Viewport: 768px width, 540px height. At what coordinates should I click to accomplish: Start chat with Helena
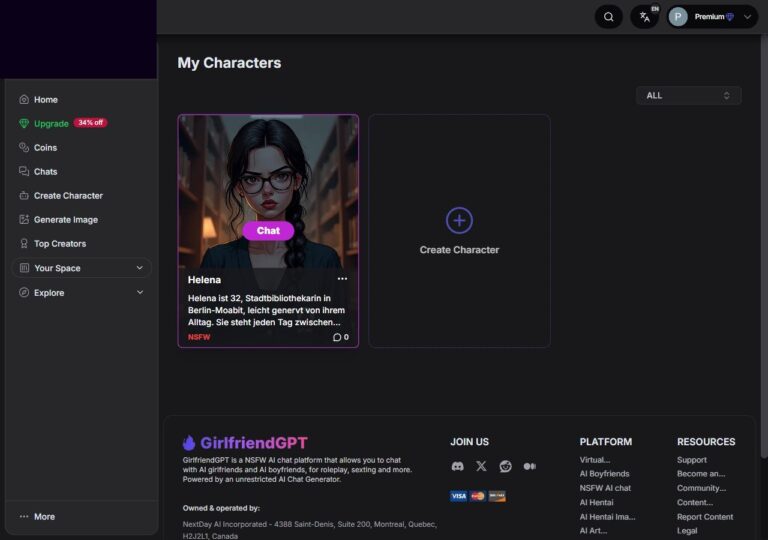pyautogui.click(x=268, y=231)
